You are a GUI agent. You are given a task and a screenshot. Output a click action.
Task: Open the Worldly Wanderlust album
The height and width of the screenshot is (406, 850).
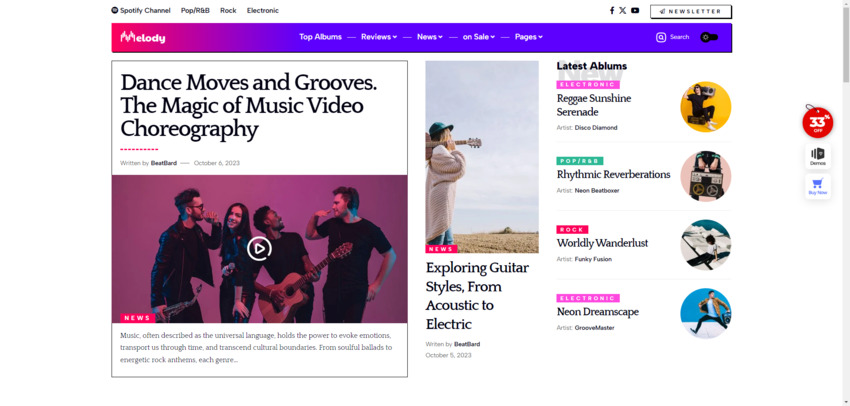coord(602,243)
